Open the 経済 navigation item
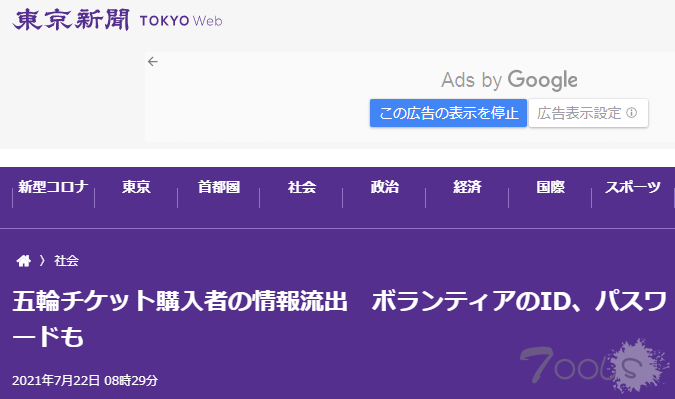Image resolution: width=675 pixels, height=399 pixels. pos(467,187)
